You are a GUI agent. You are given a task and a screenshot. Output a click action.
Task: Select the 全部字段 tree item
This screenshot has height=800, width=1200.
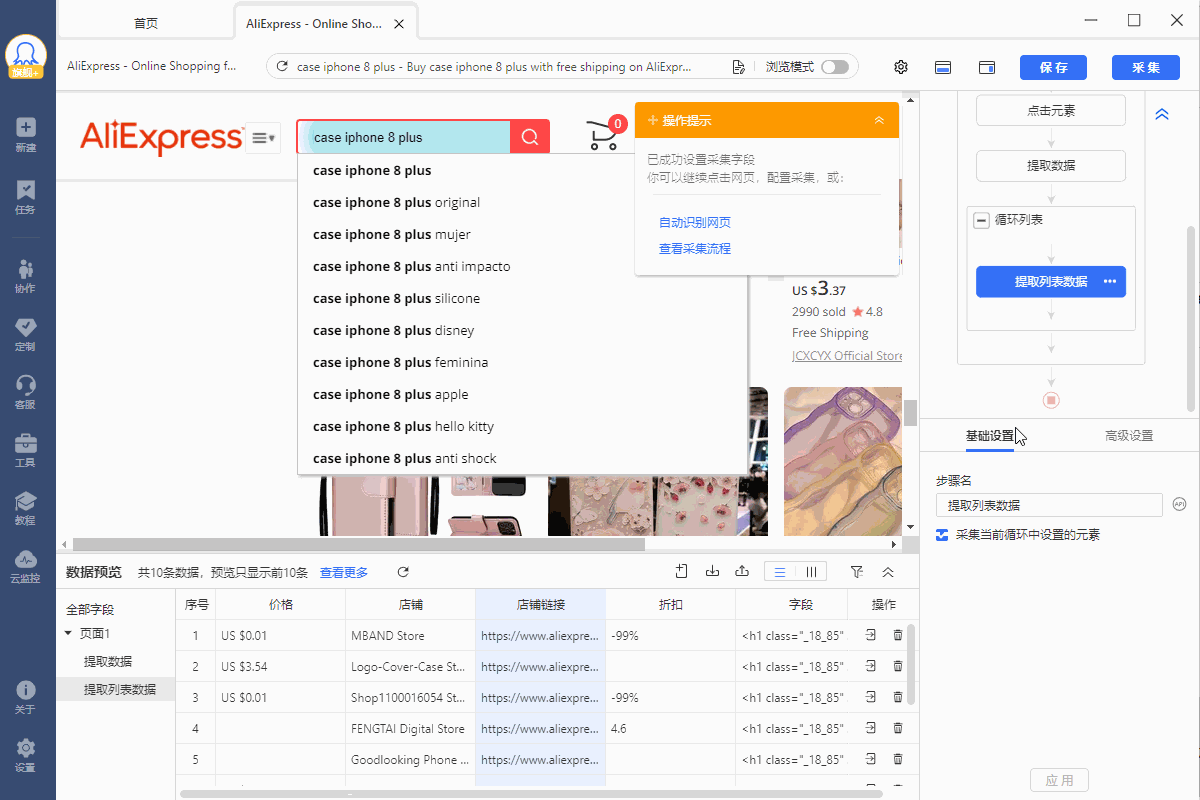91,609
